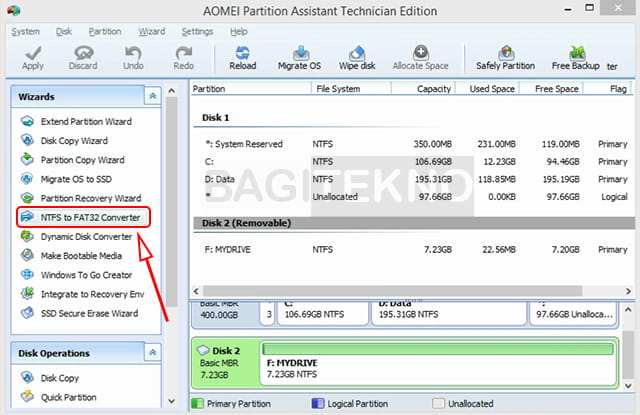Sort by the Used Space column
This screenshot has width=640, height=415.
point(487,89)
